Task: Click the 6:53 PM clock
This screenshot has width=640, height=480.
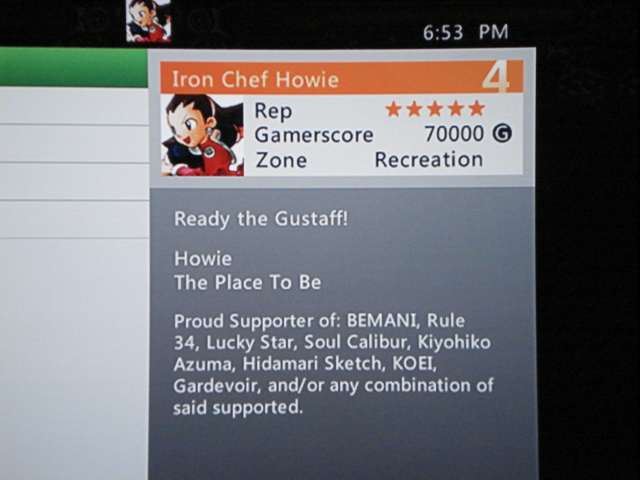Action: point(465,32)
